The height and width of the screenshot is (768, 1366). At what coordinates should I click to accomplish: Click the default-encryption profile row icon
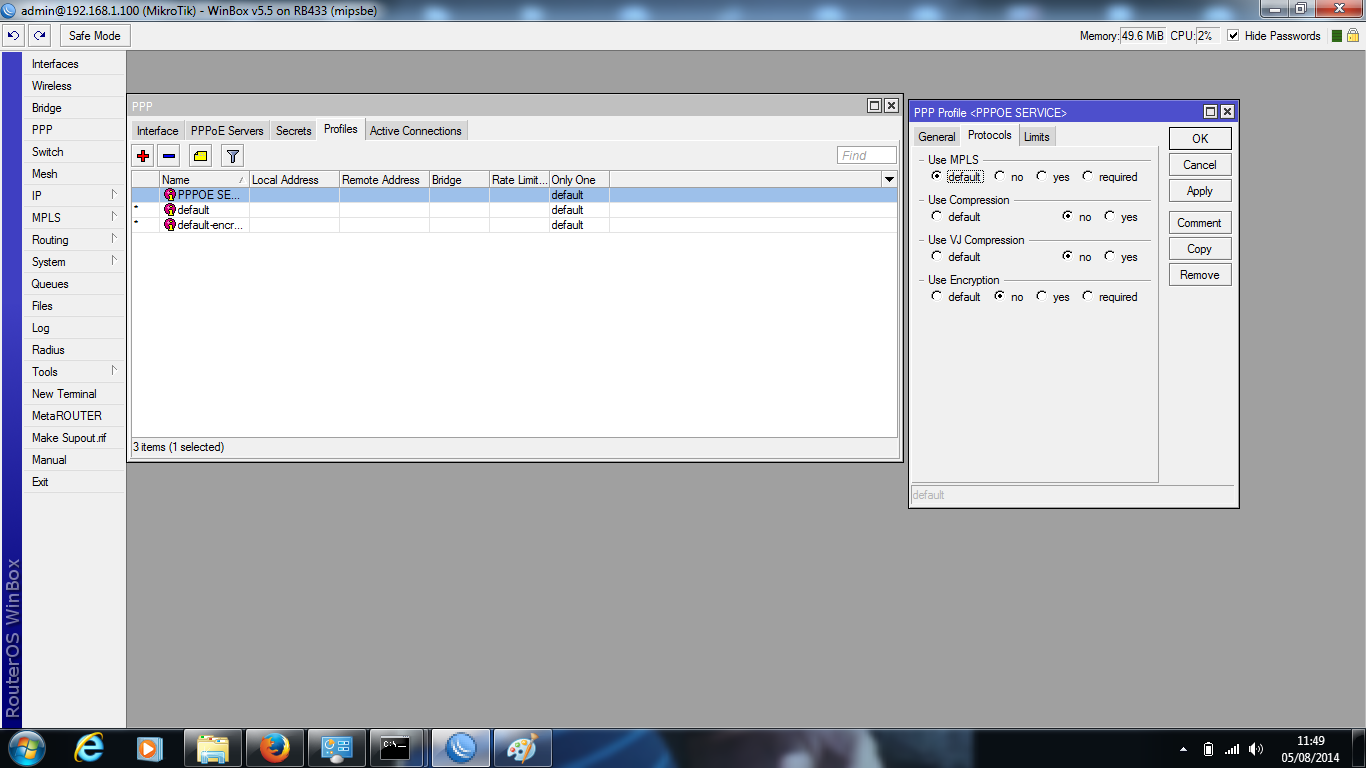click(170, 225)
